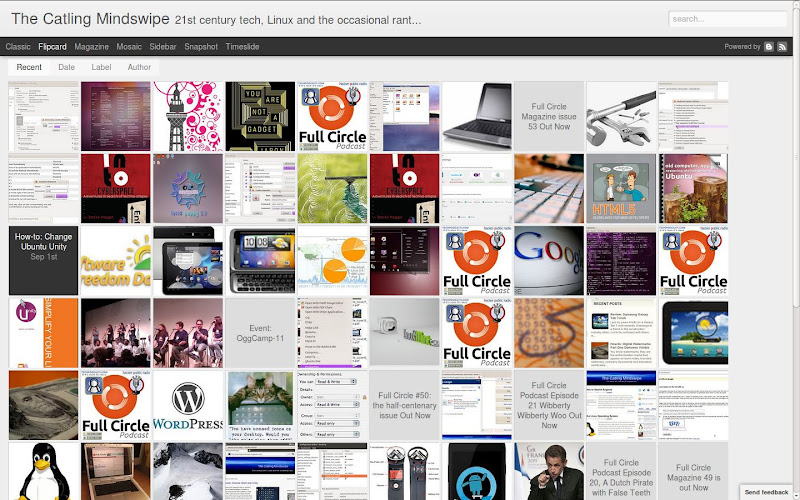
Task: Open the cat on keyboard card
Action: 260,405
